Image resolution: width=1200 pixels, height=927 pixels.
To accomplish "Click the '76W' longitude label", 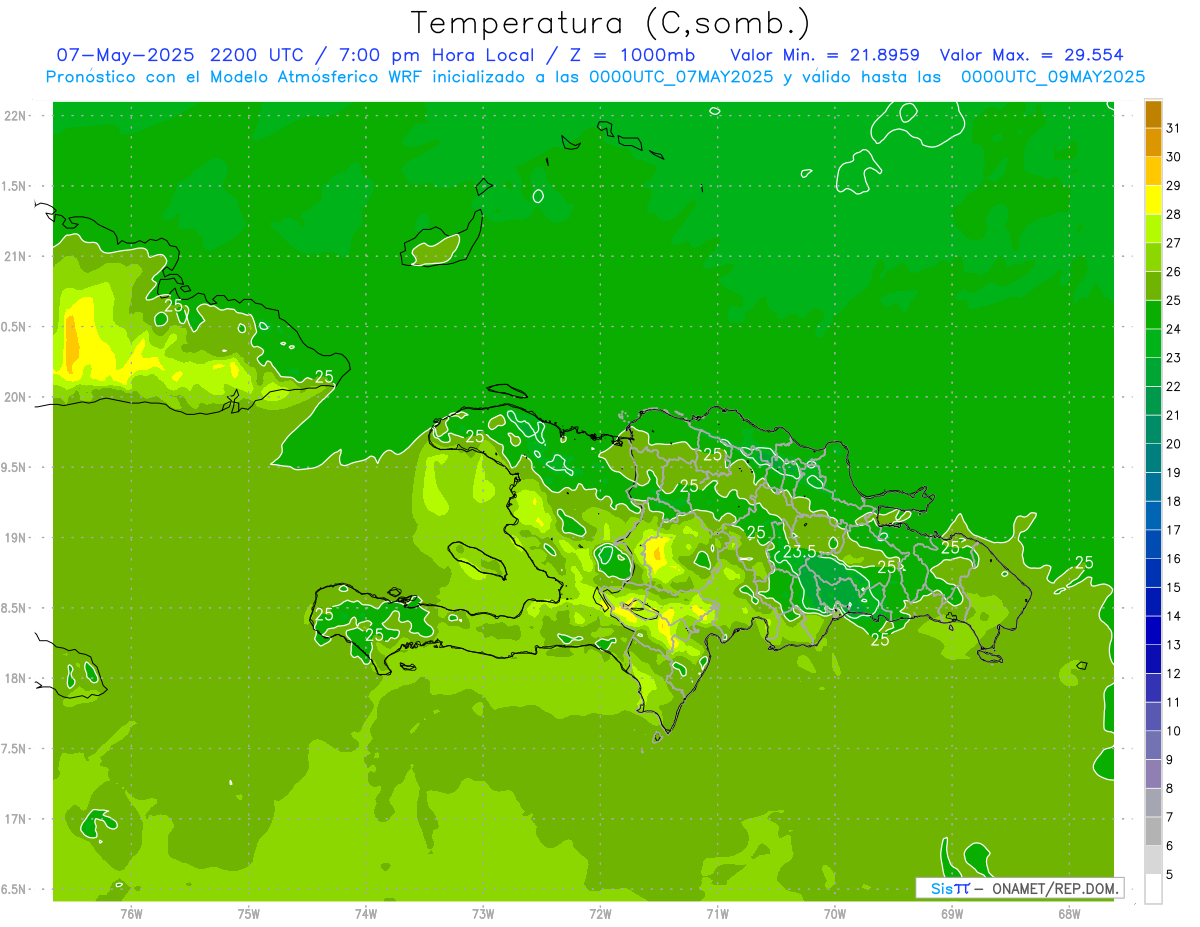I will click(131, 913).
